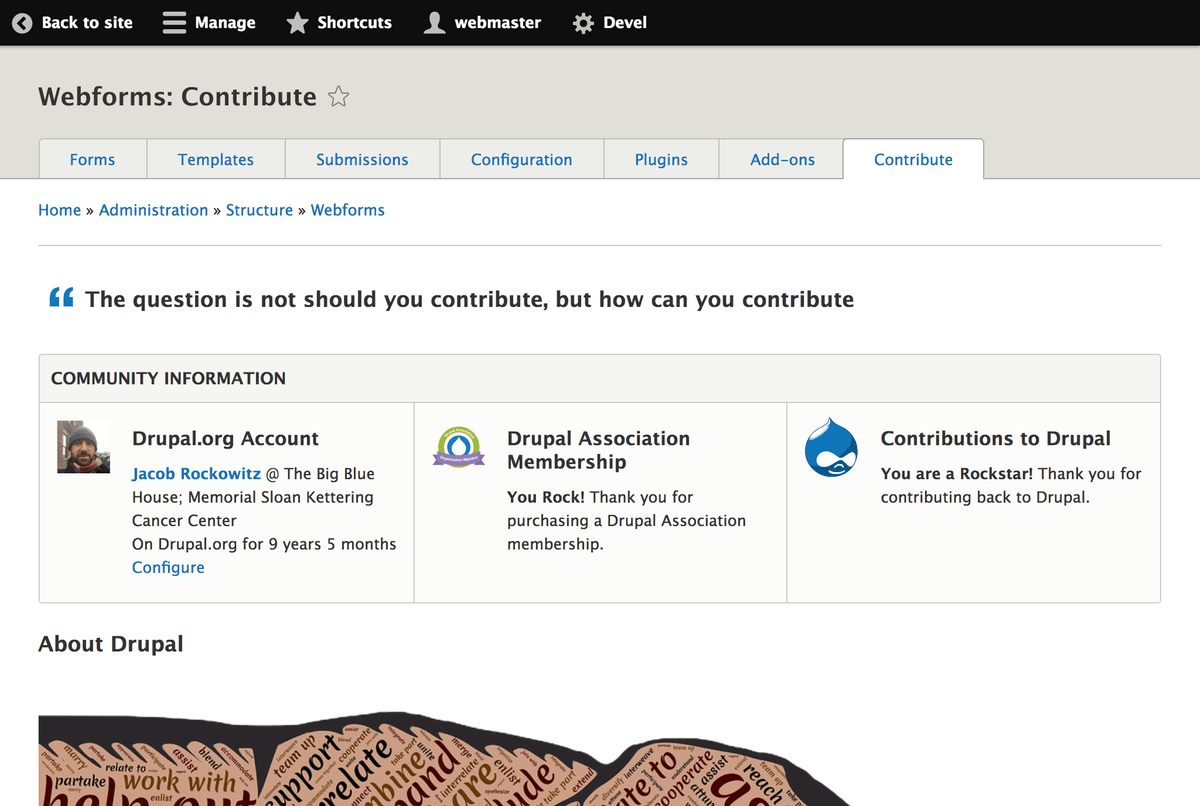Open the Add-ons tab
The height and width of the screenshot is (806, 1200).
click(782, 159)
